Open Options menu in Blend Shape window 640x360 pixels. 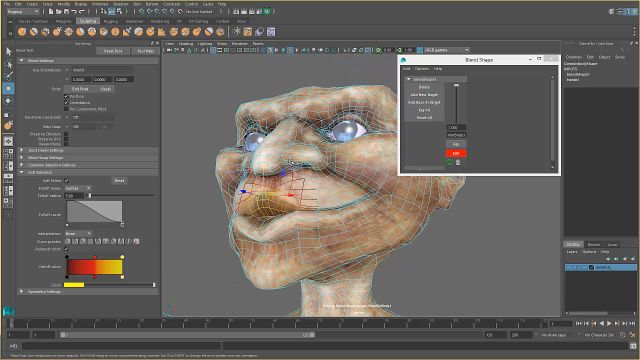(422, 69)
